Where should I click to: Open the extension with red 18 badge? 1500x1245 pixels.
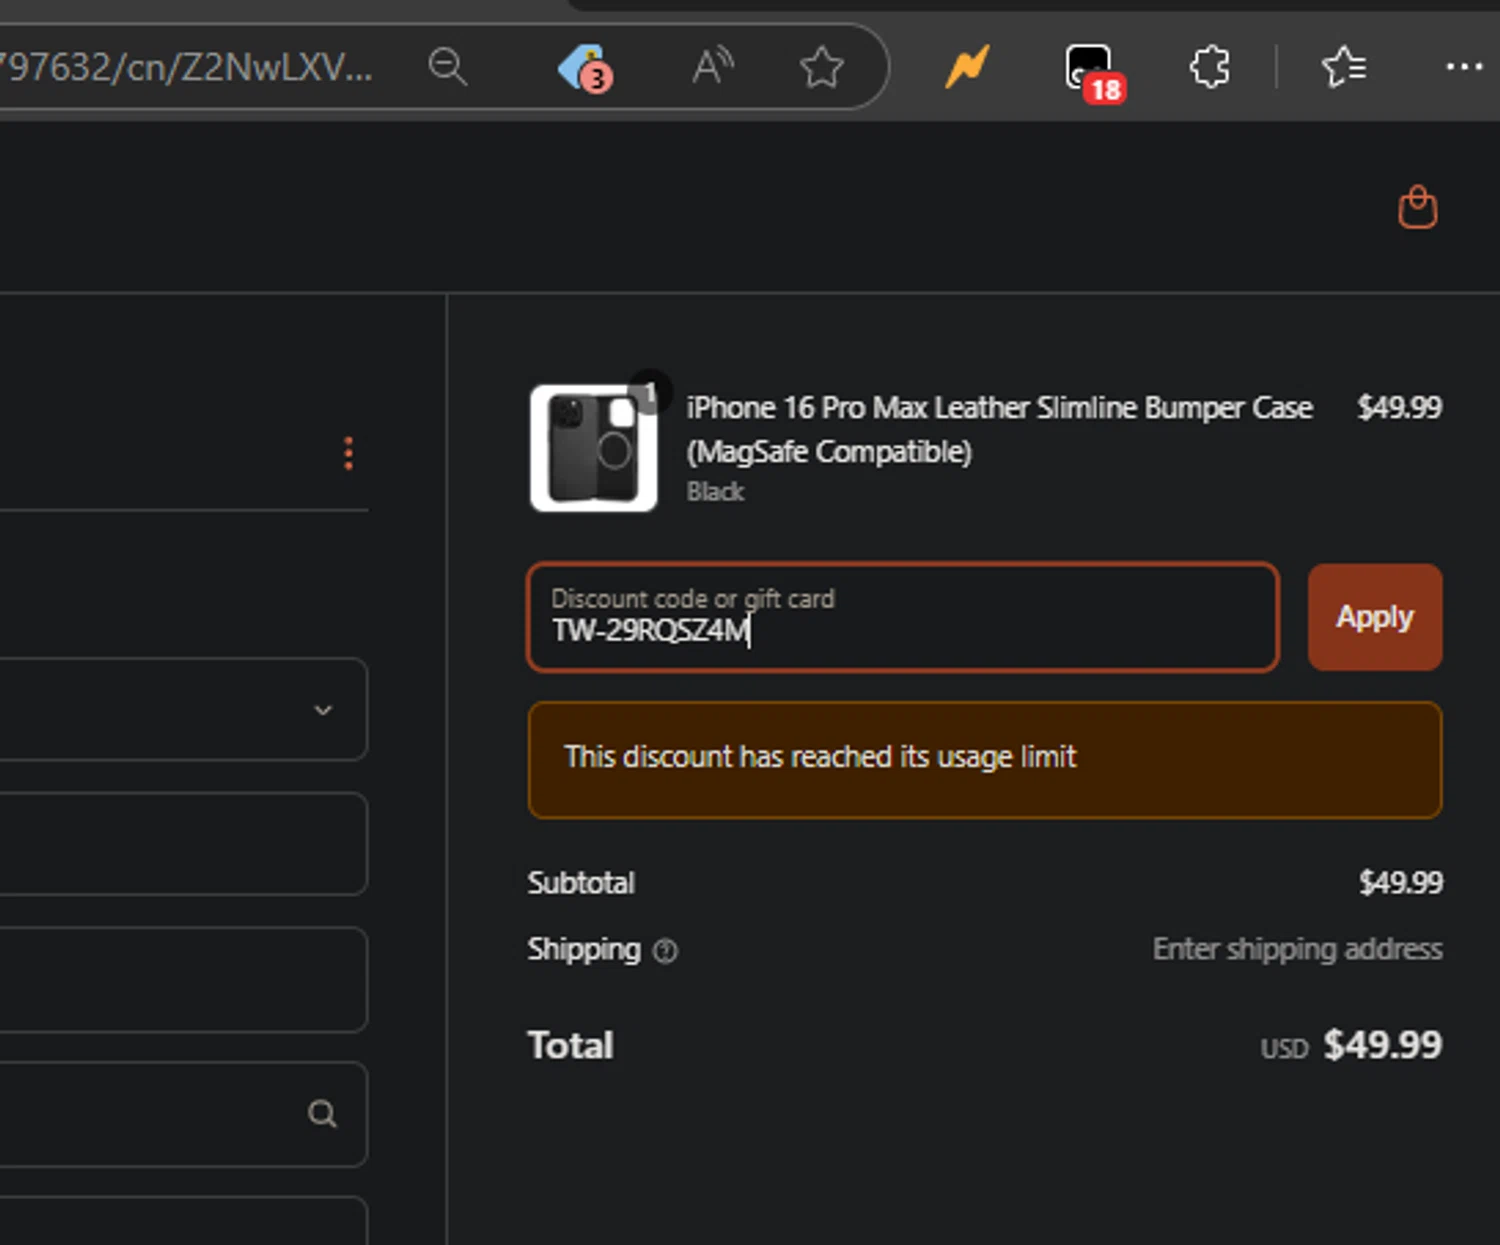pos(1095,72)
